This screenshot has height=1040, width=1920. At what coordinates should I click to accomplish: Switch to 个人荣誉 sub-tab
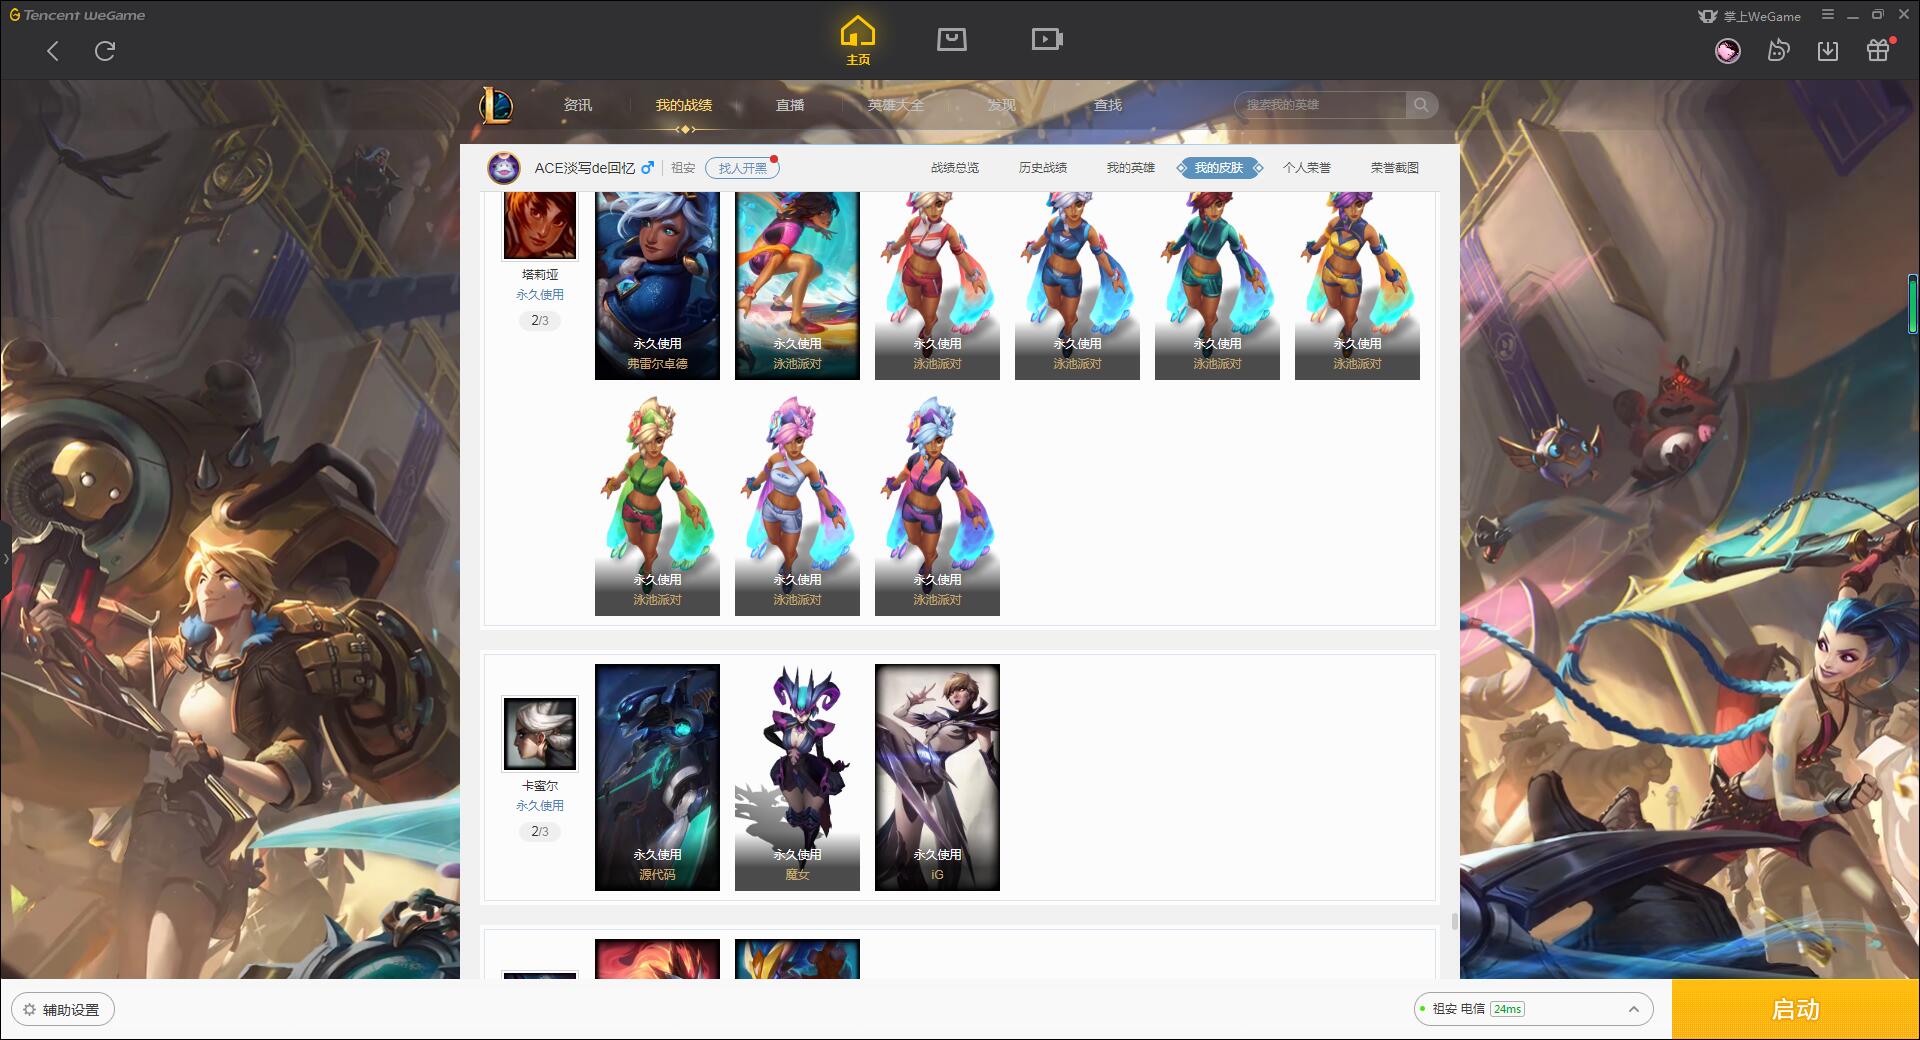1307,168
